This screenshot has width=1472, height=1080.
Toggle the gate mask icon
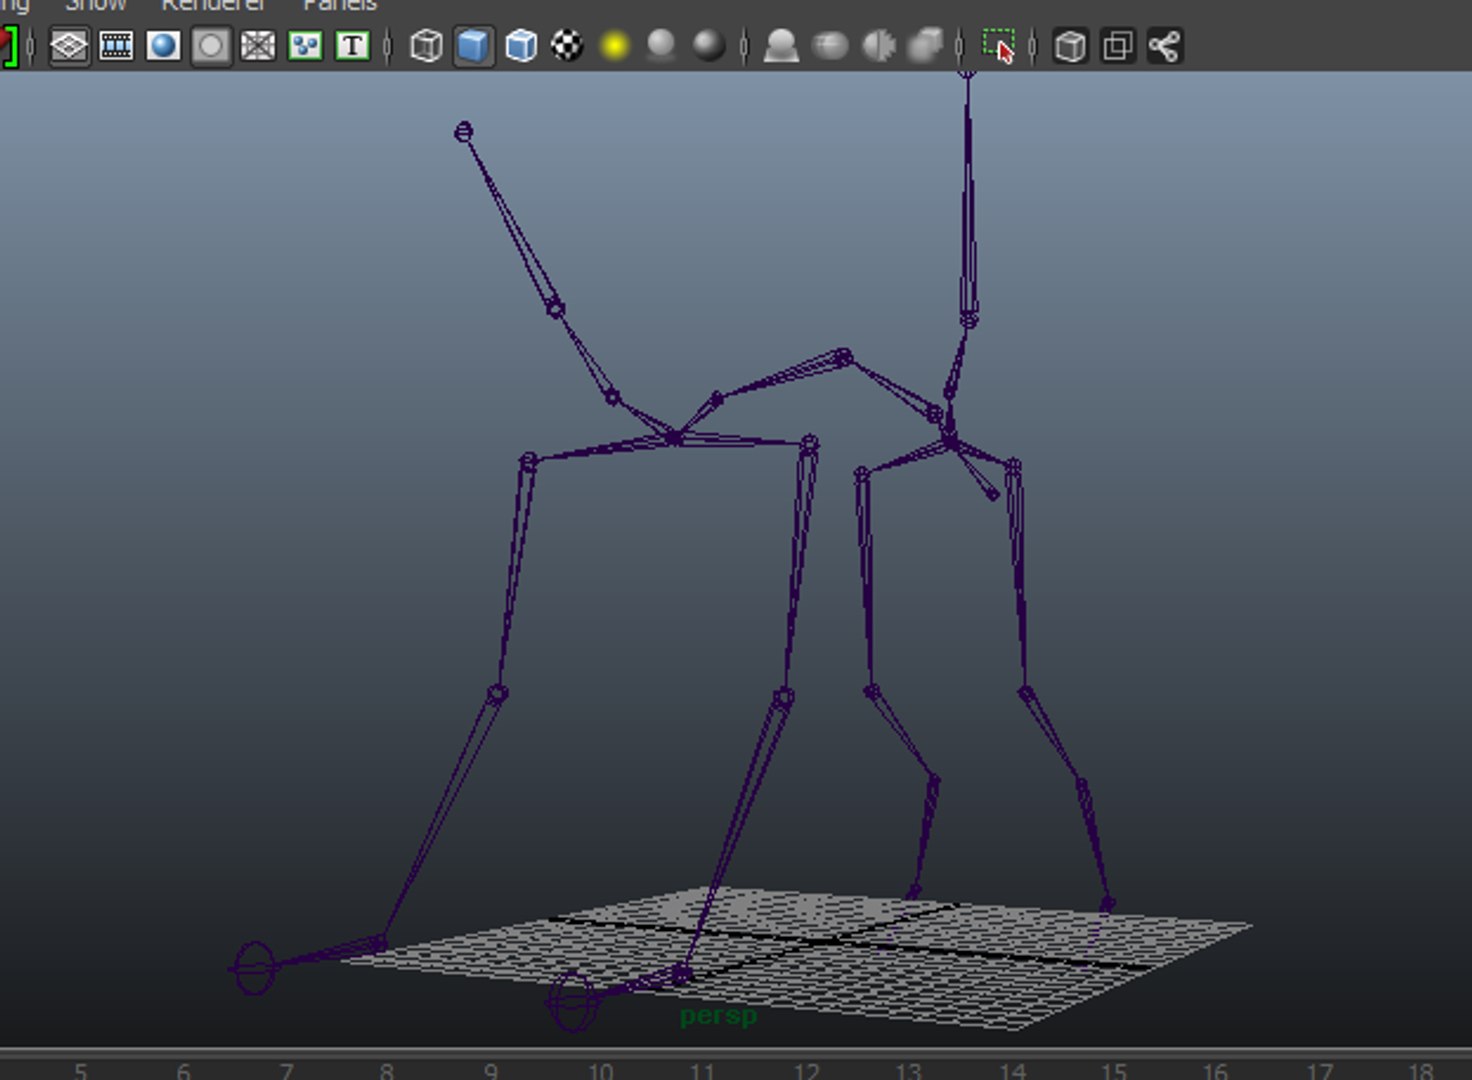210,46
